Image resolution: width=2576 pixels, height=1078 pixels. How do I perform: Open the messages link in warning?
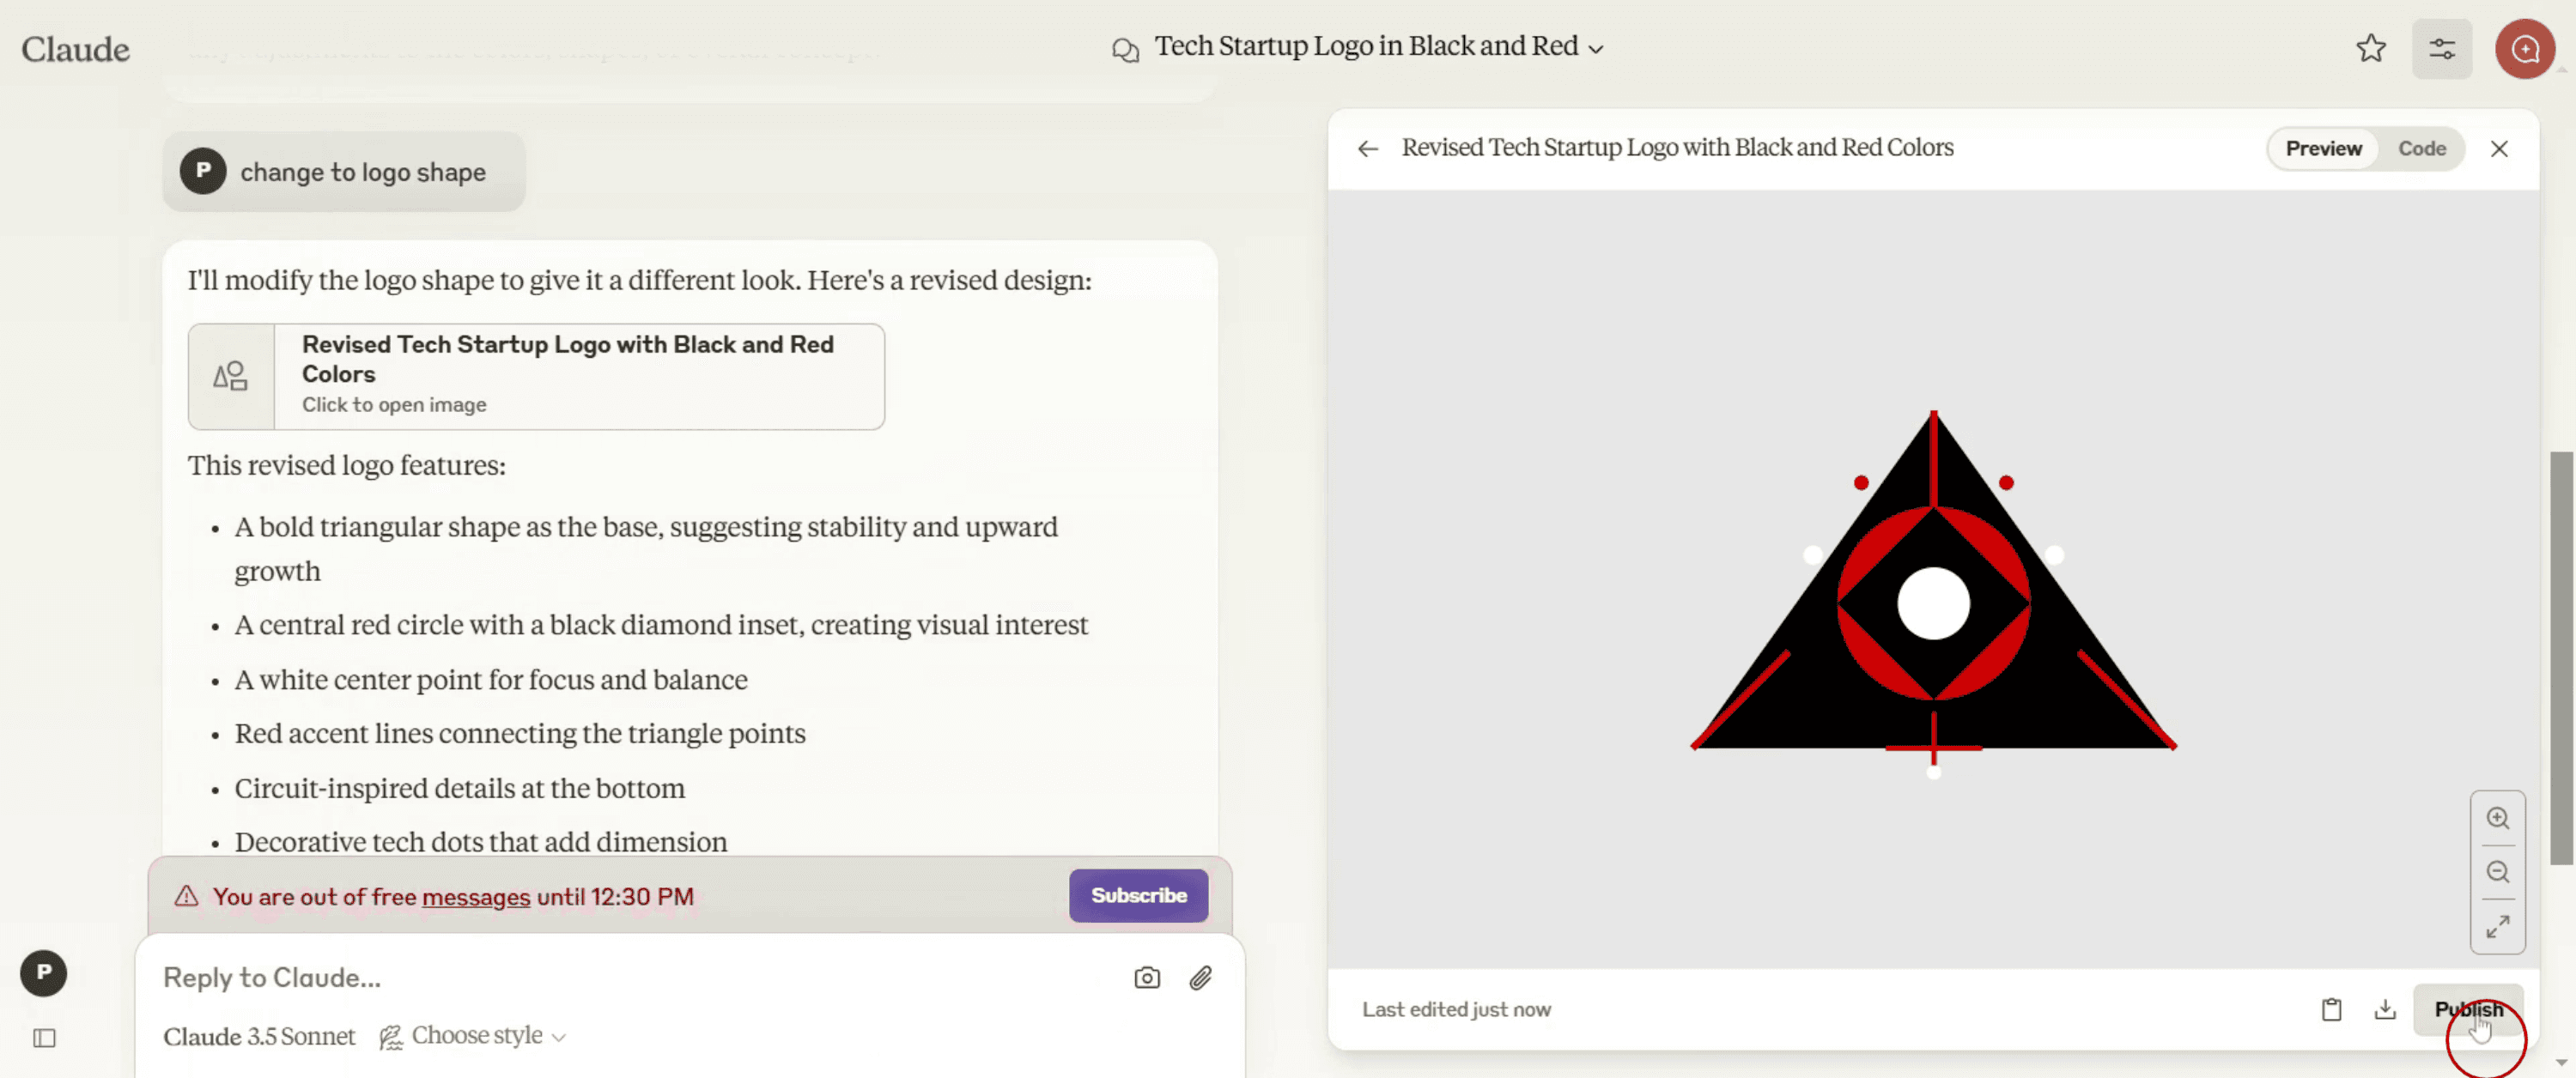475,897
